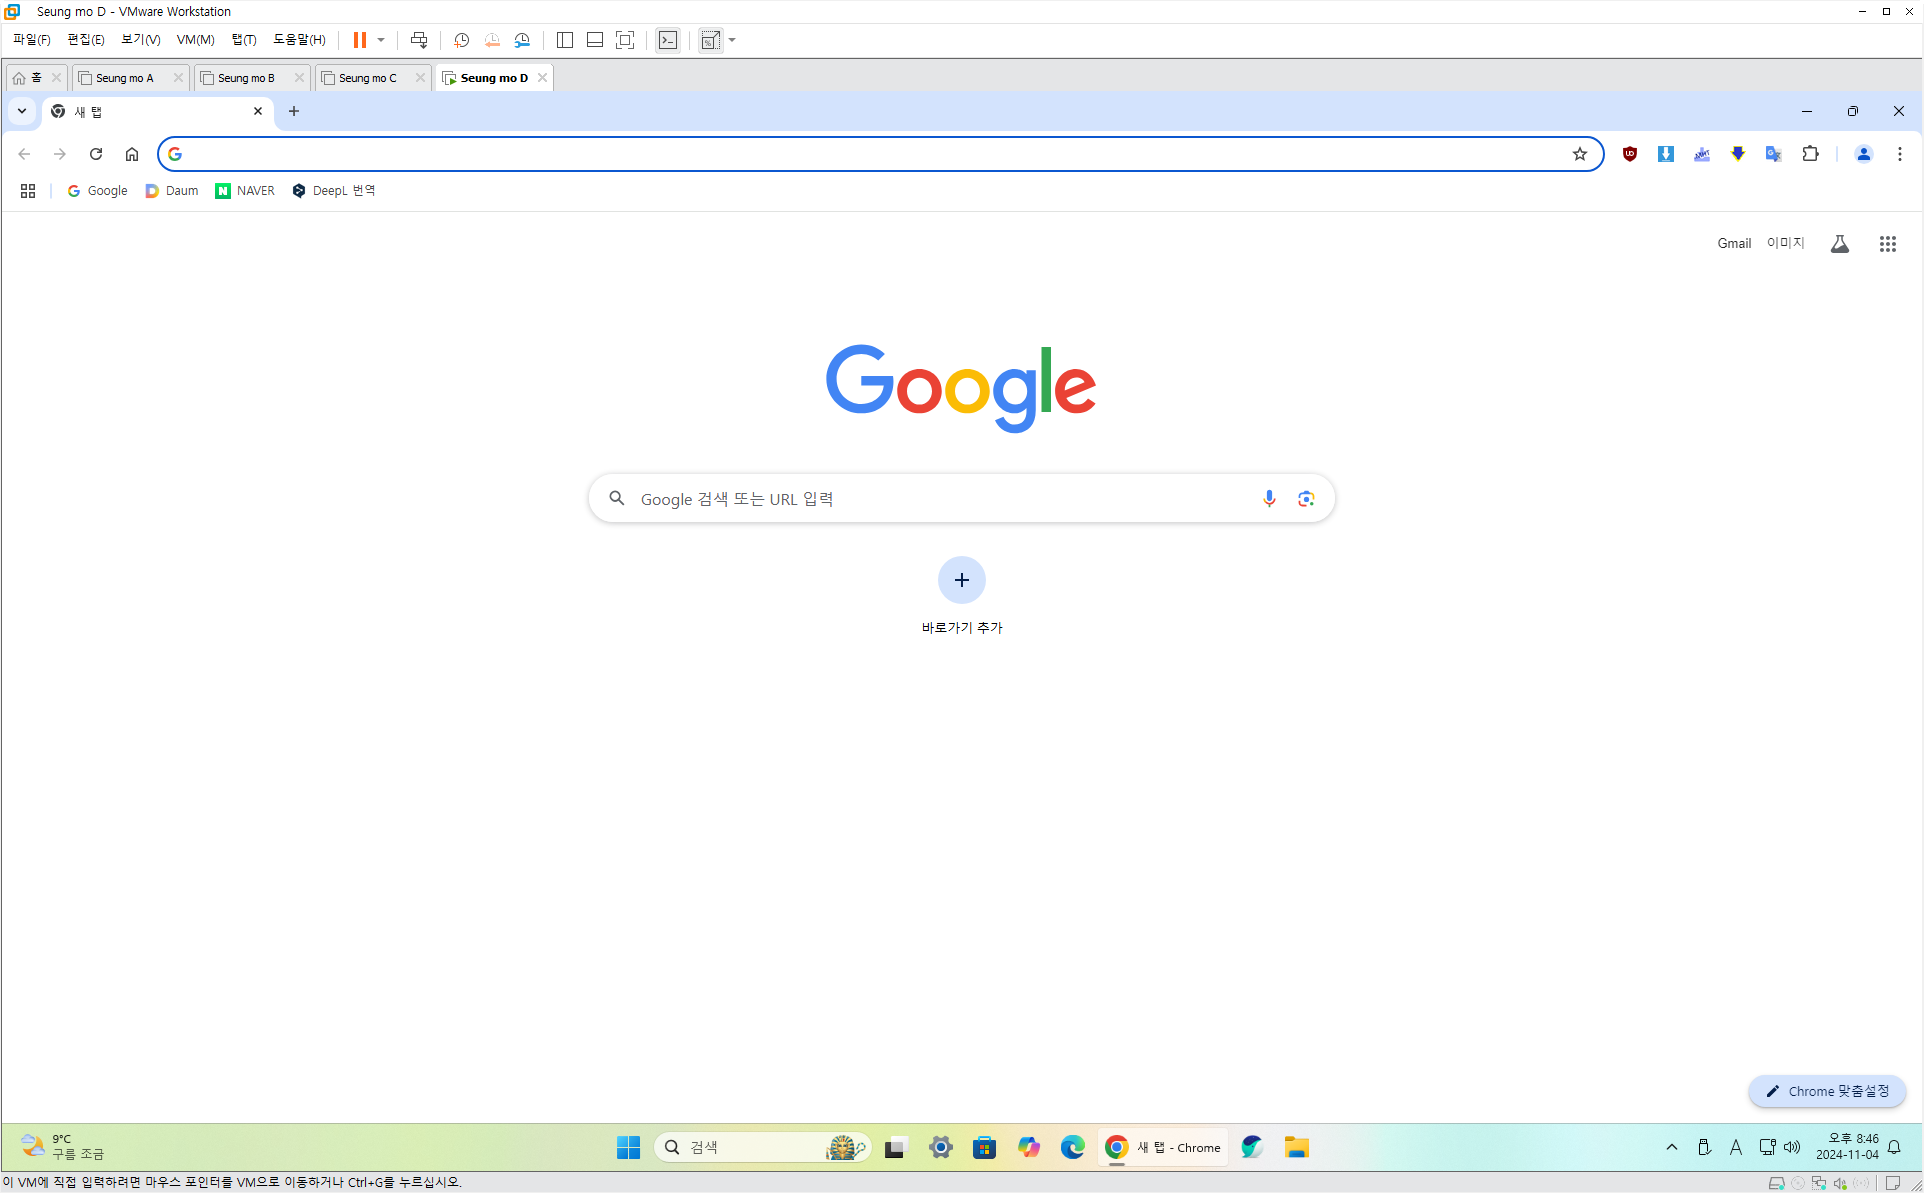
Task: Toggle VMware console view button
Action: pos(668,40)
